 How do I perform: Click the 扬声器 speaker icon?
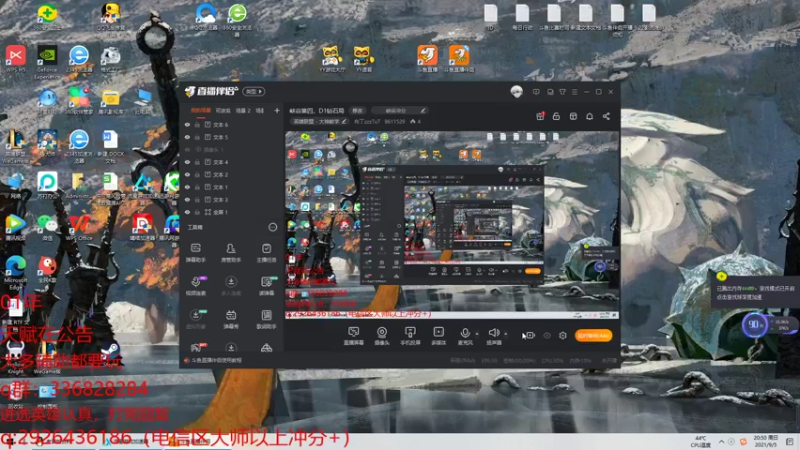pos(493,333)
